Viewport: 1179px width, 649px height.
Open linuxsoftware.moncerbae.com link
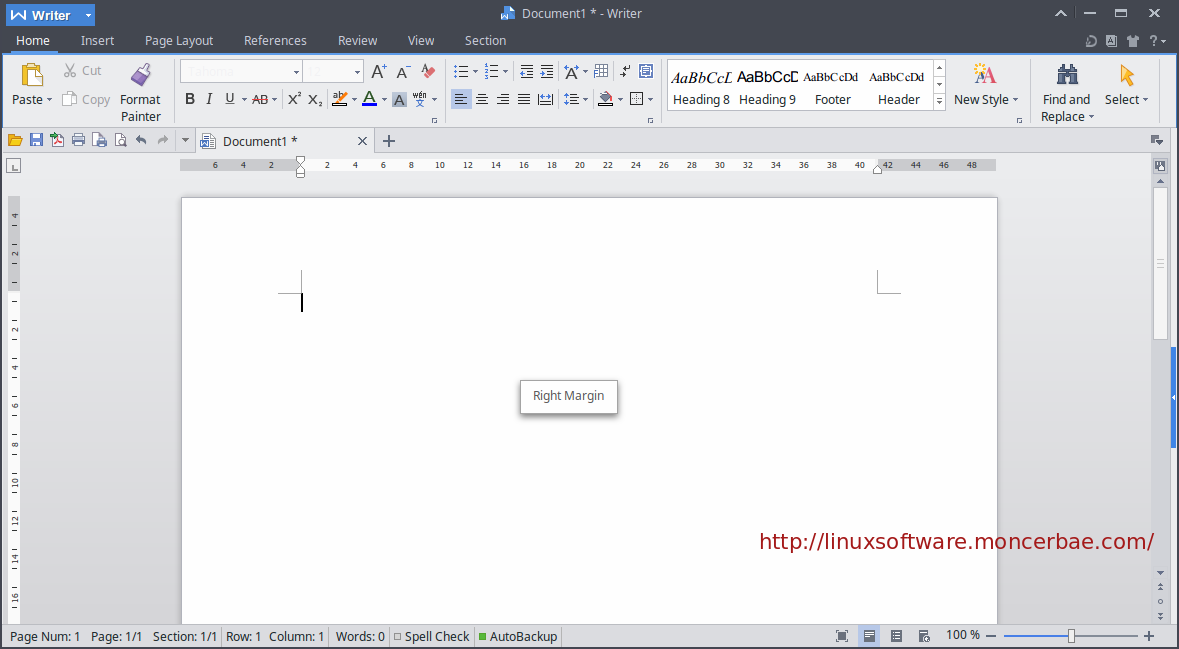pyautogui.click(x=955, y=541)
